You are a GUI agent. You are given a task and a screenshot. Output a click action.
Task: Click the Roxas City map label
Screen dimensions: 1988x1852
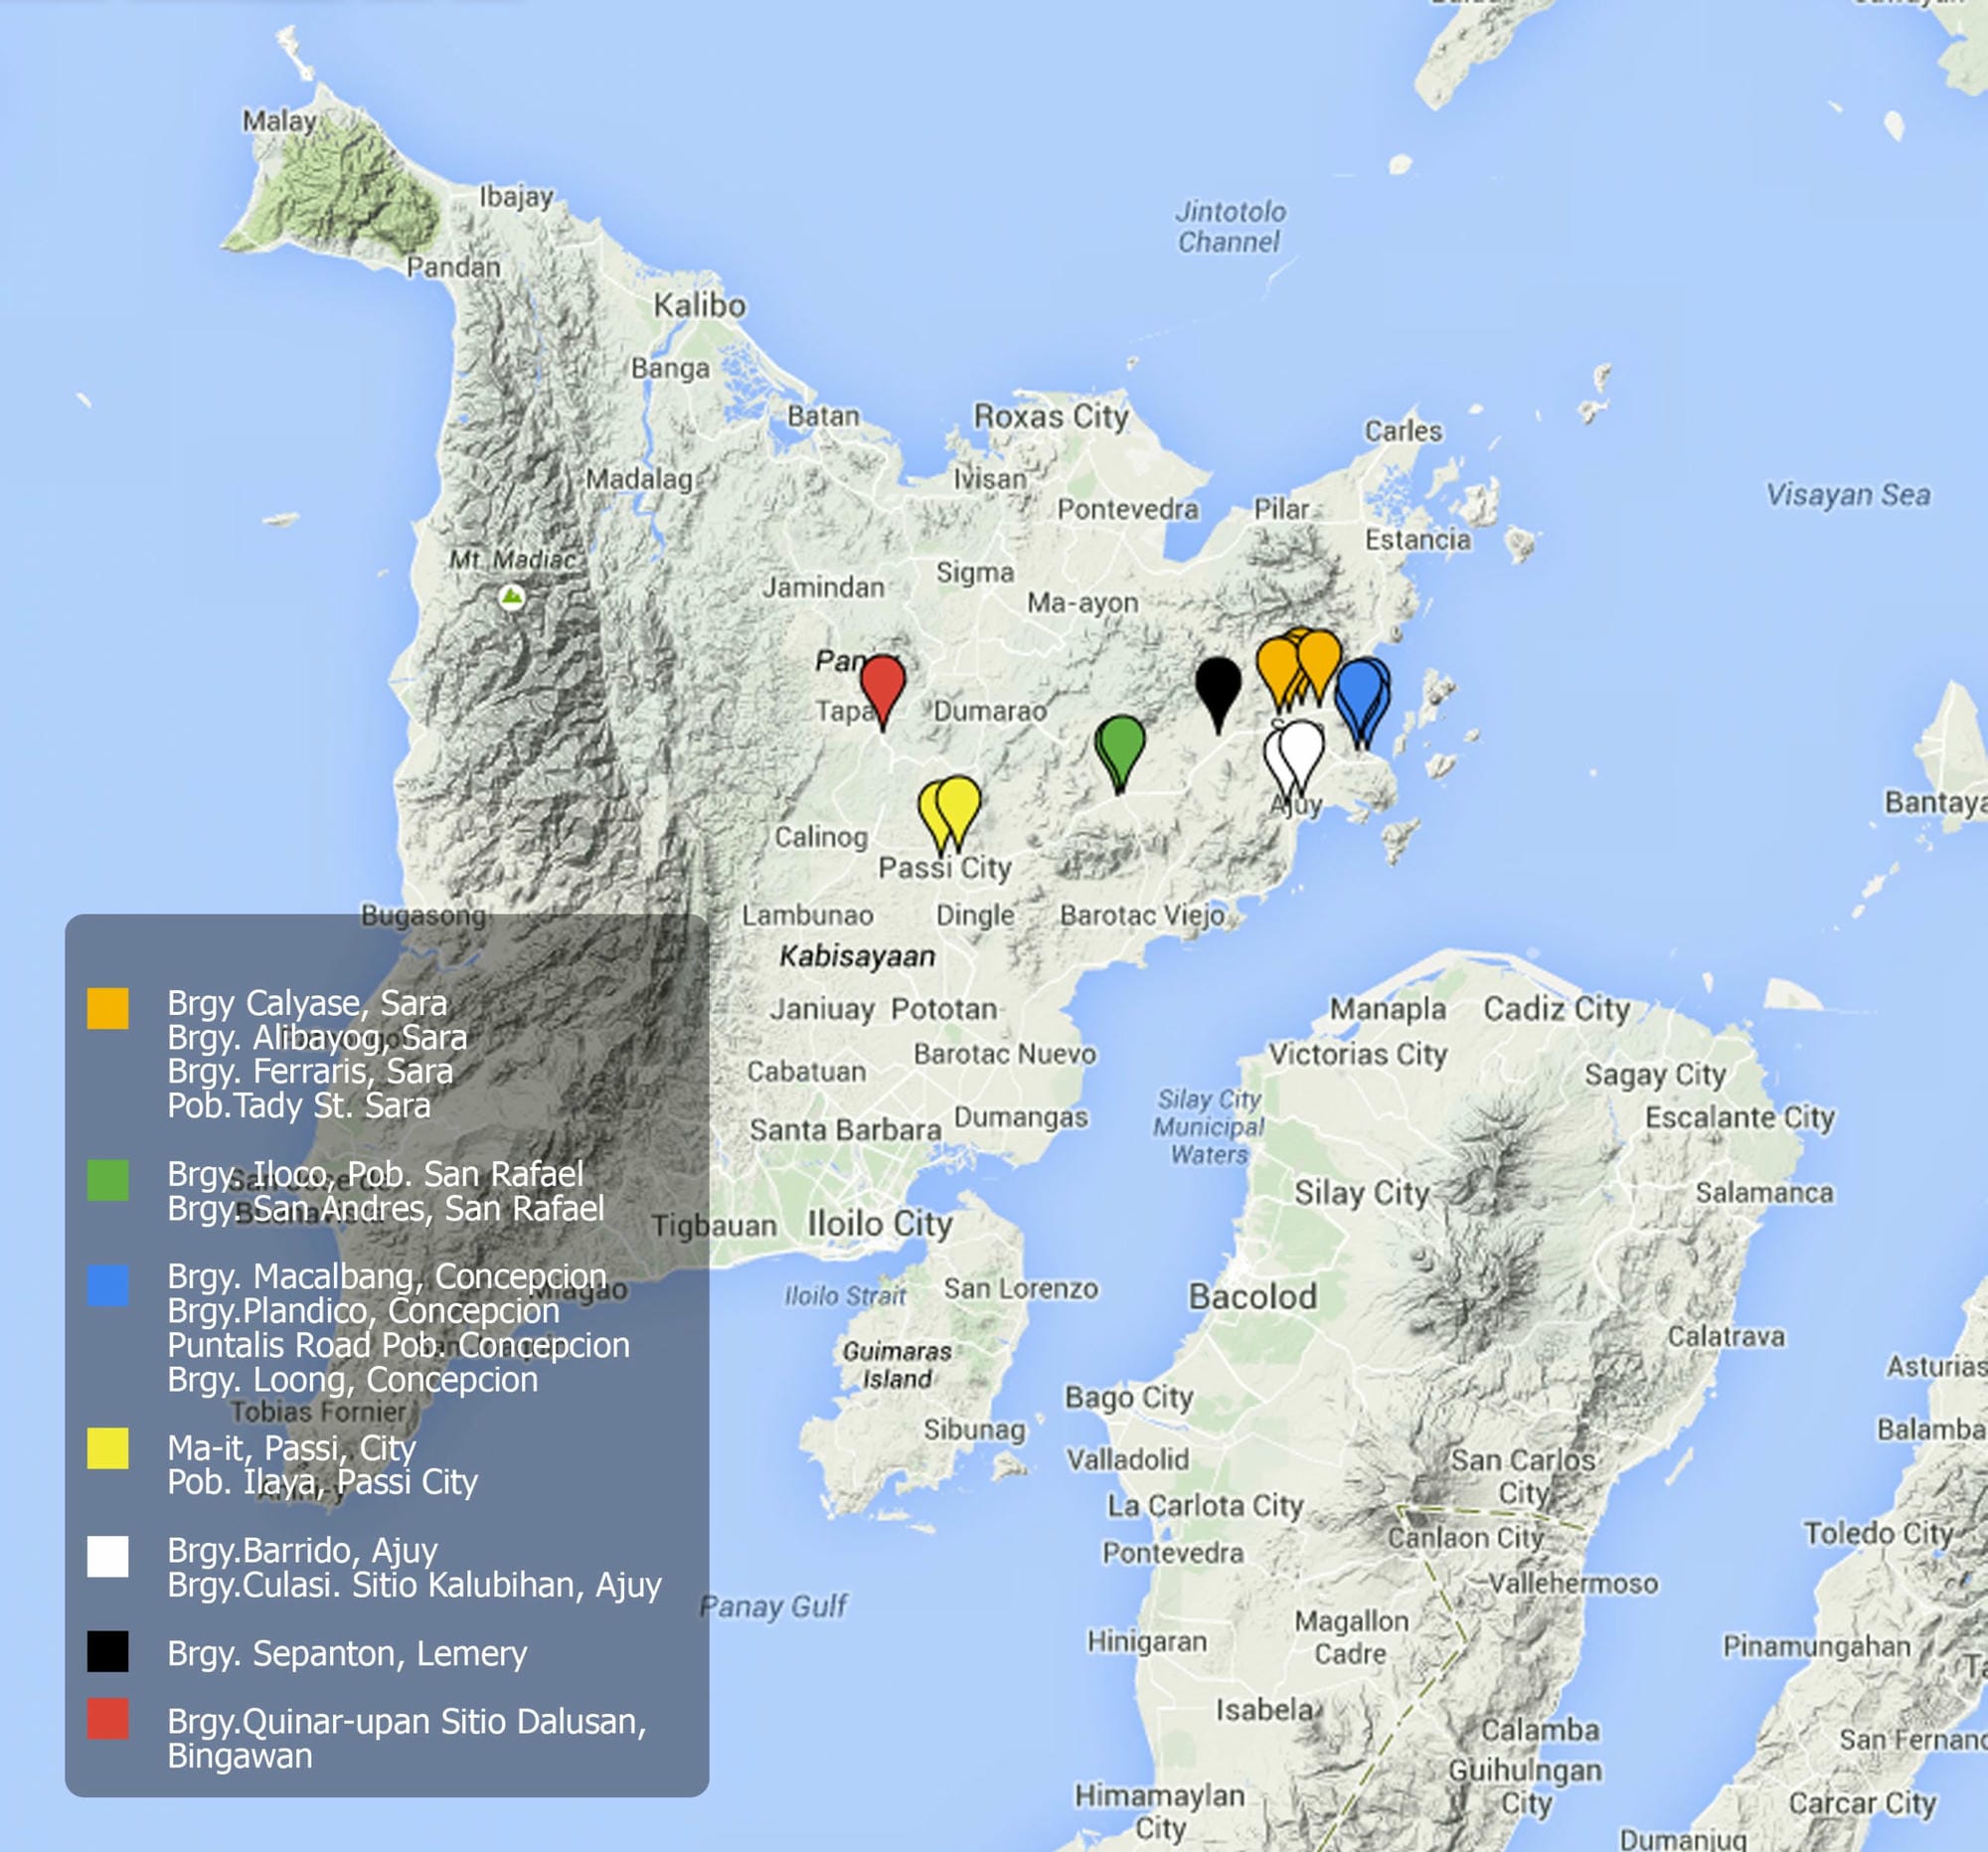coord(1050,416)
